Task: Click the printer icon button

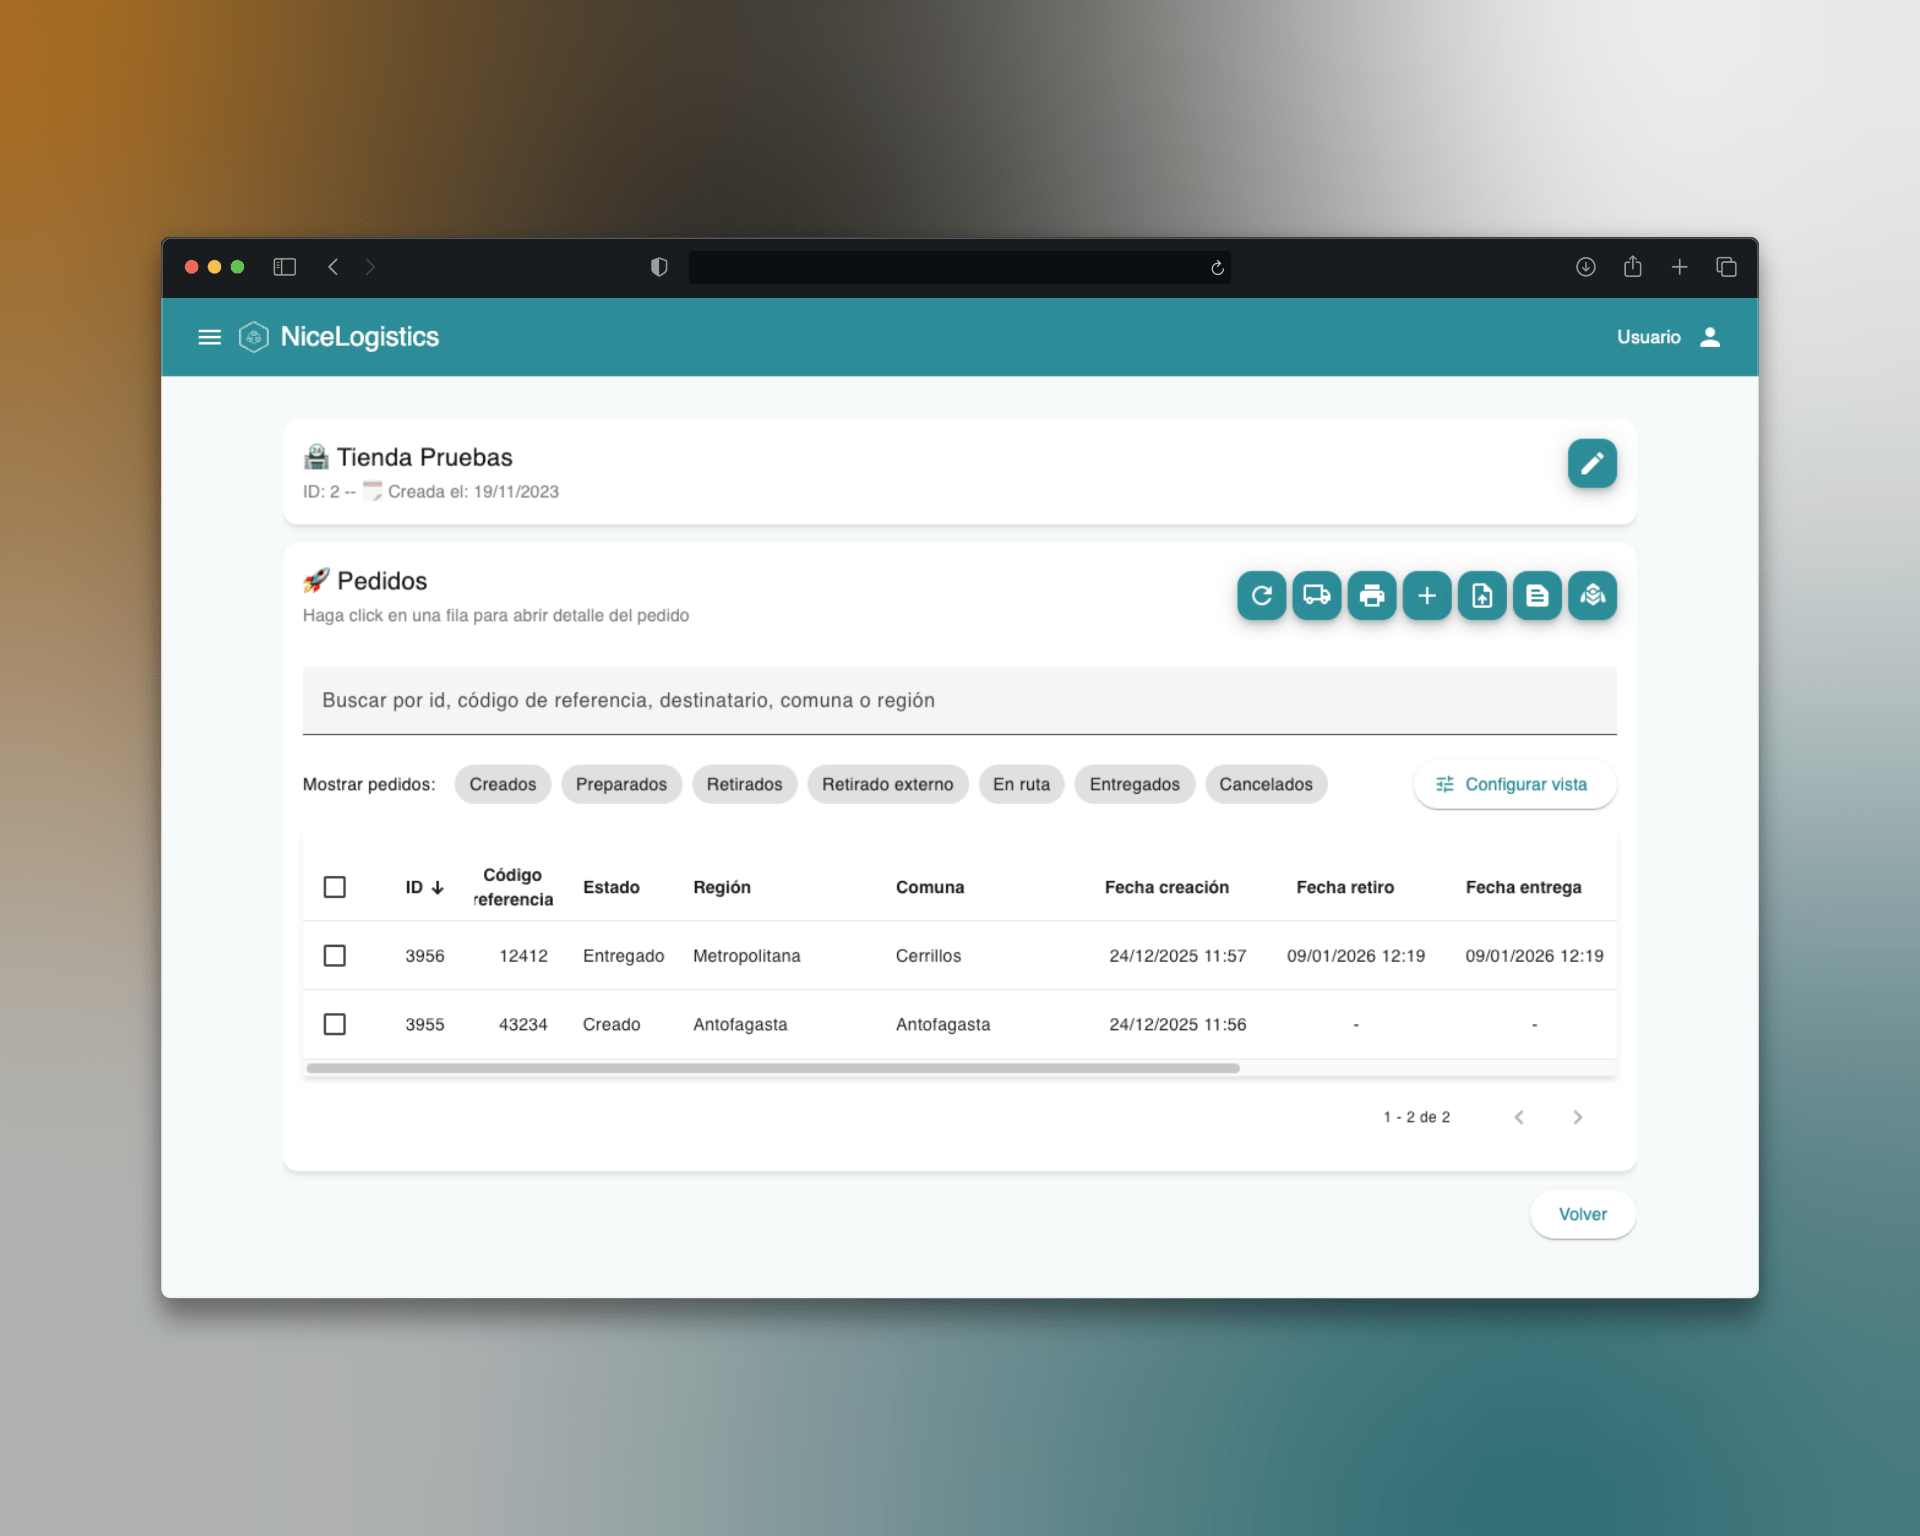Action: (x=1371, y=596)
